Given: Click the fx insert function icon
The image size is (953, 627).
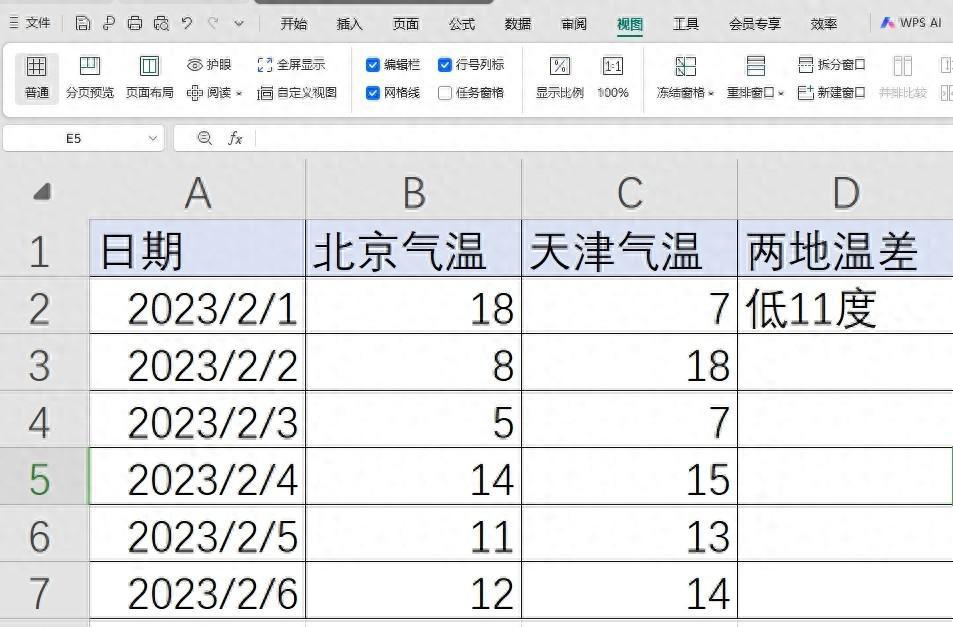Looking at the screenshot, I should click(235, 139).
